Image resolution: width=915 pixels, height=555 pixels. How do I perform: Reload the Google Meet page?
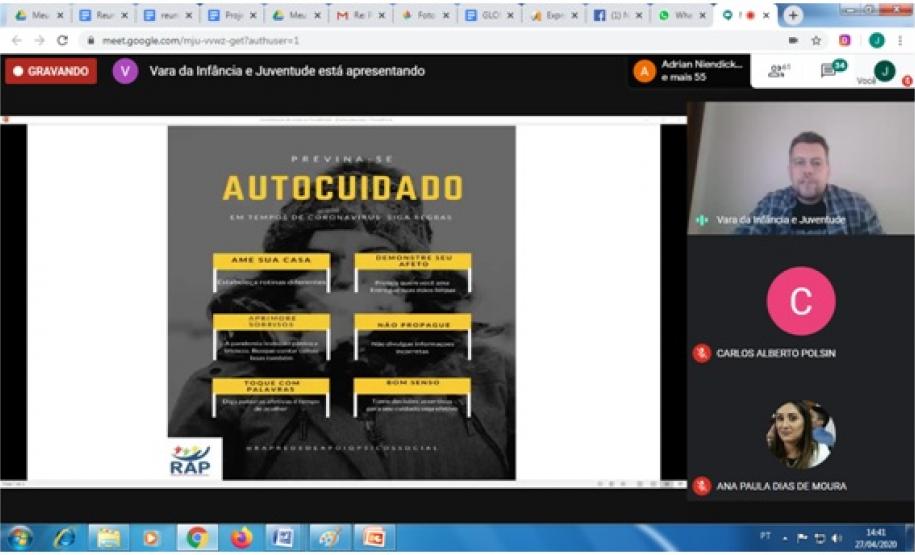point(62,40)
